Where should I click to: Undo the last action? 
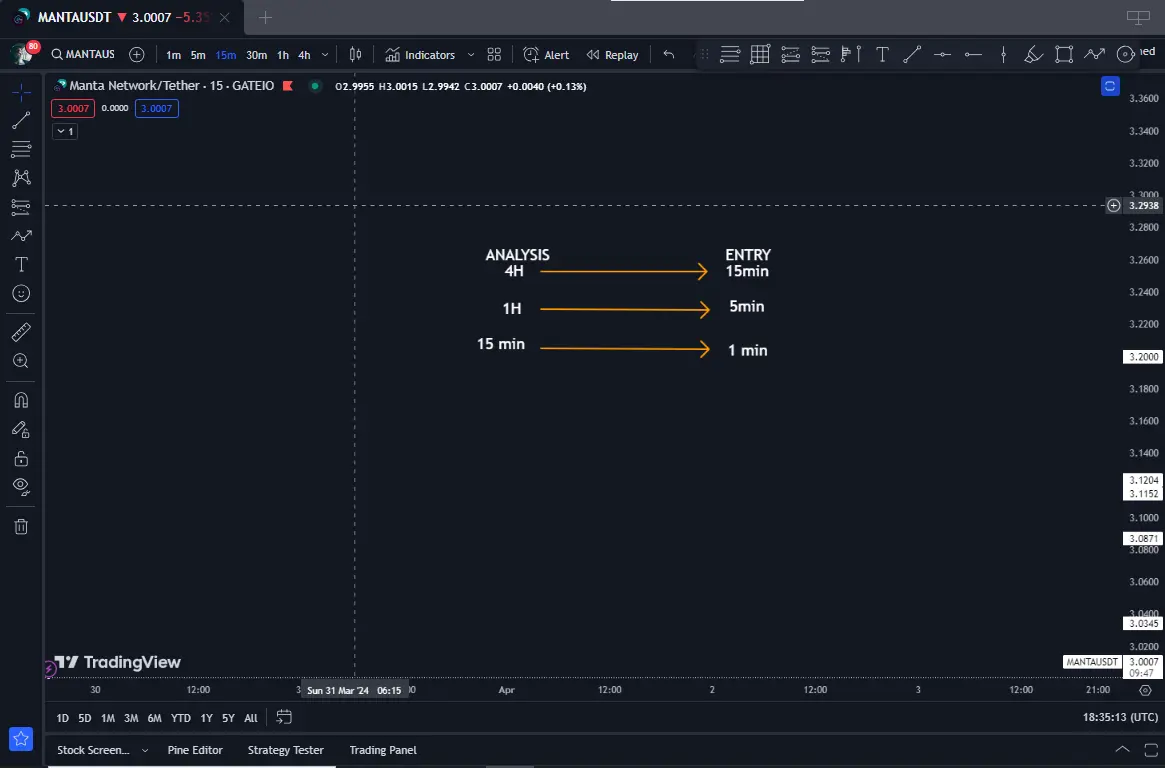point(669,54)
